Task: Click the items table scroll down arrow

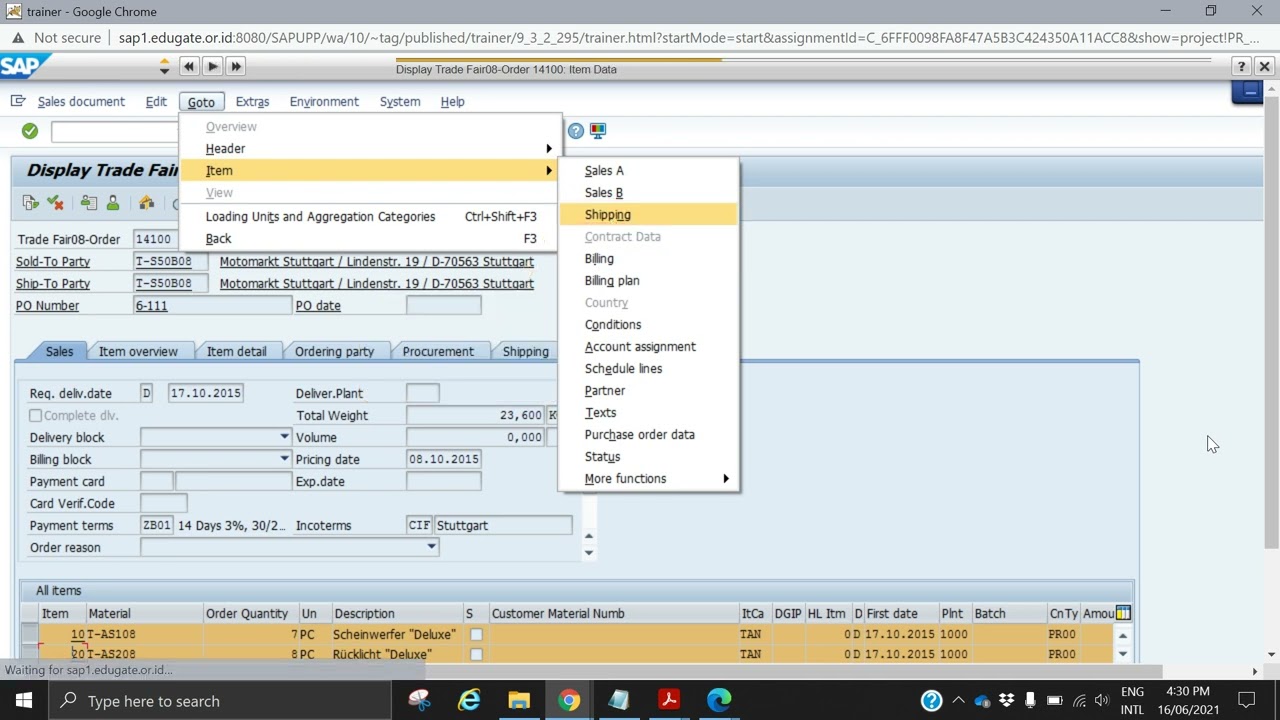Action: point(1123,654)
